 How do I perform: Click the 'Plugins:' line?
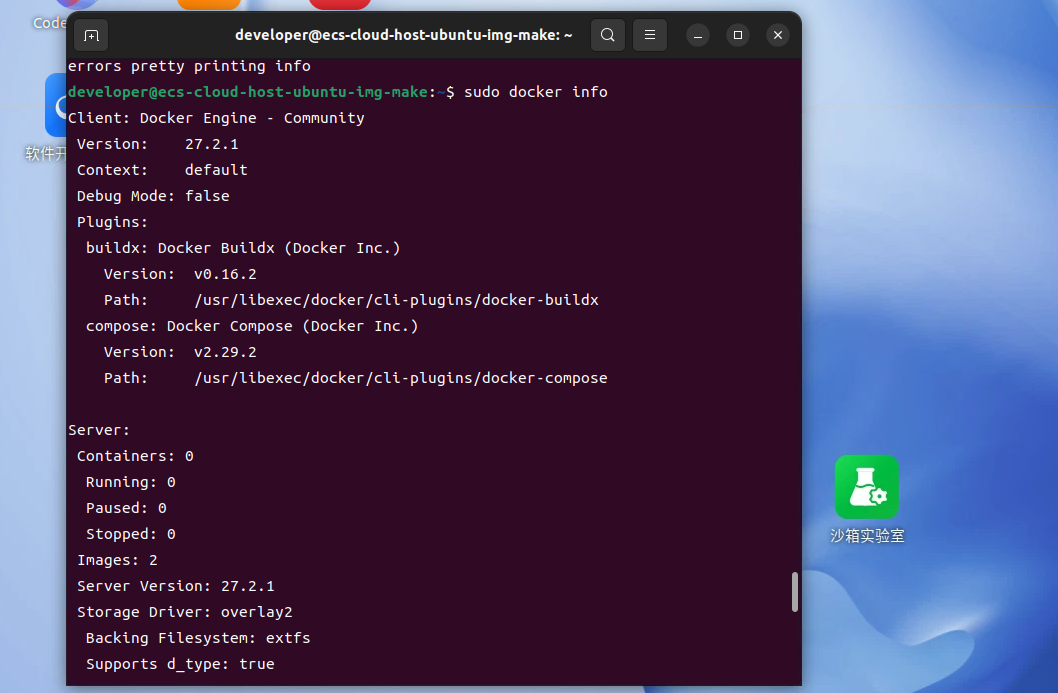(x=112, y=222)
